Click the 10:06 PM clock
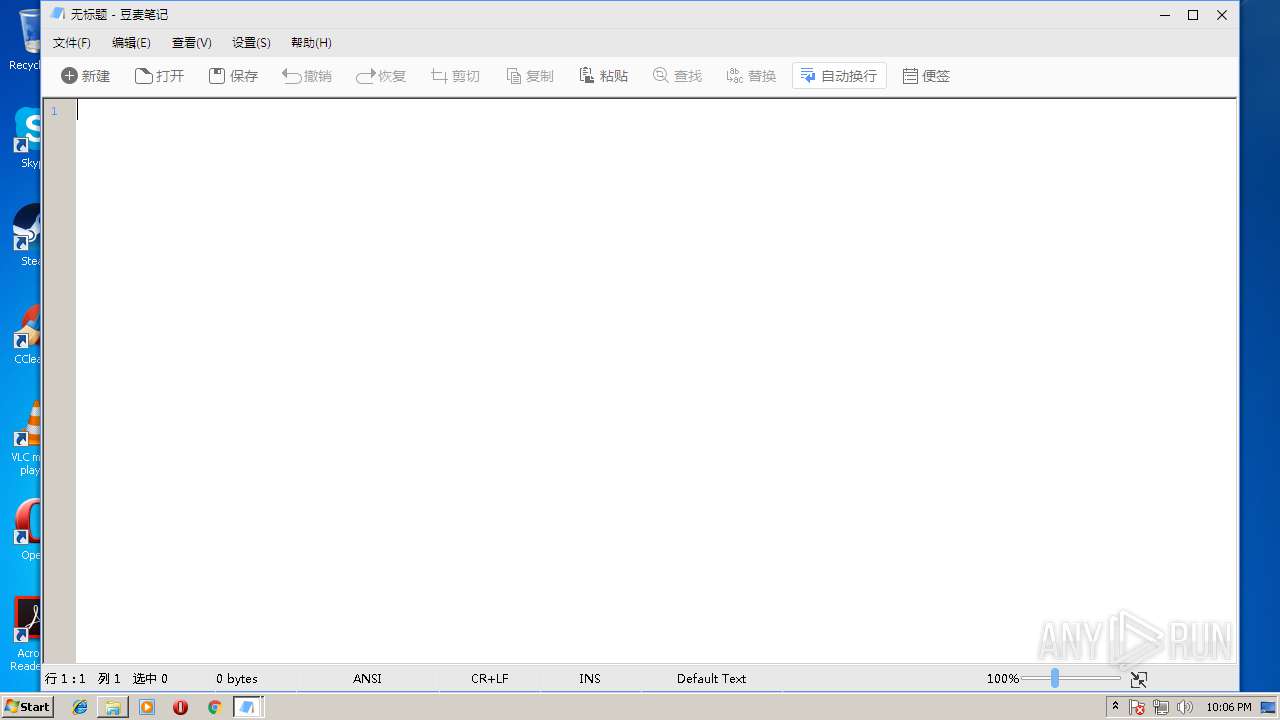 click(x=1229, y=707)
